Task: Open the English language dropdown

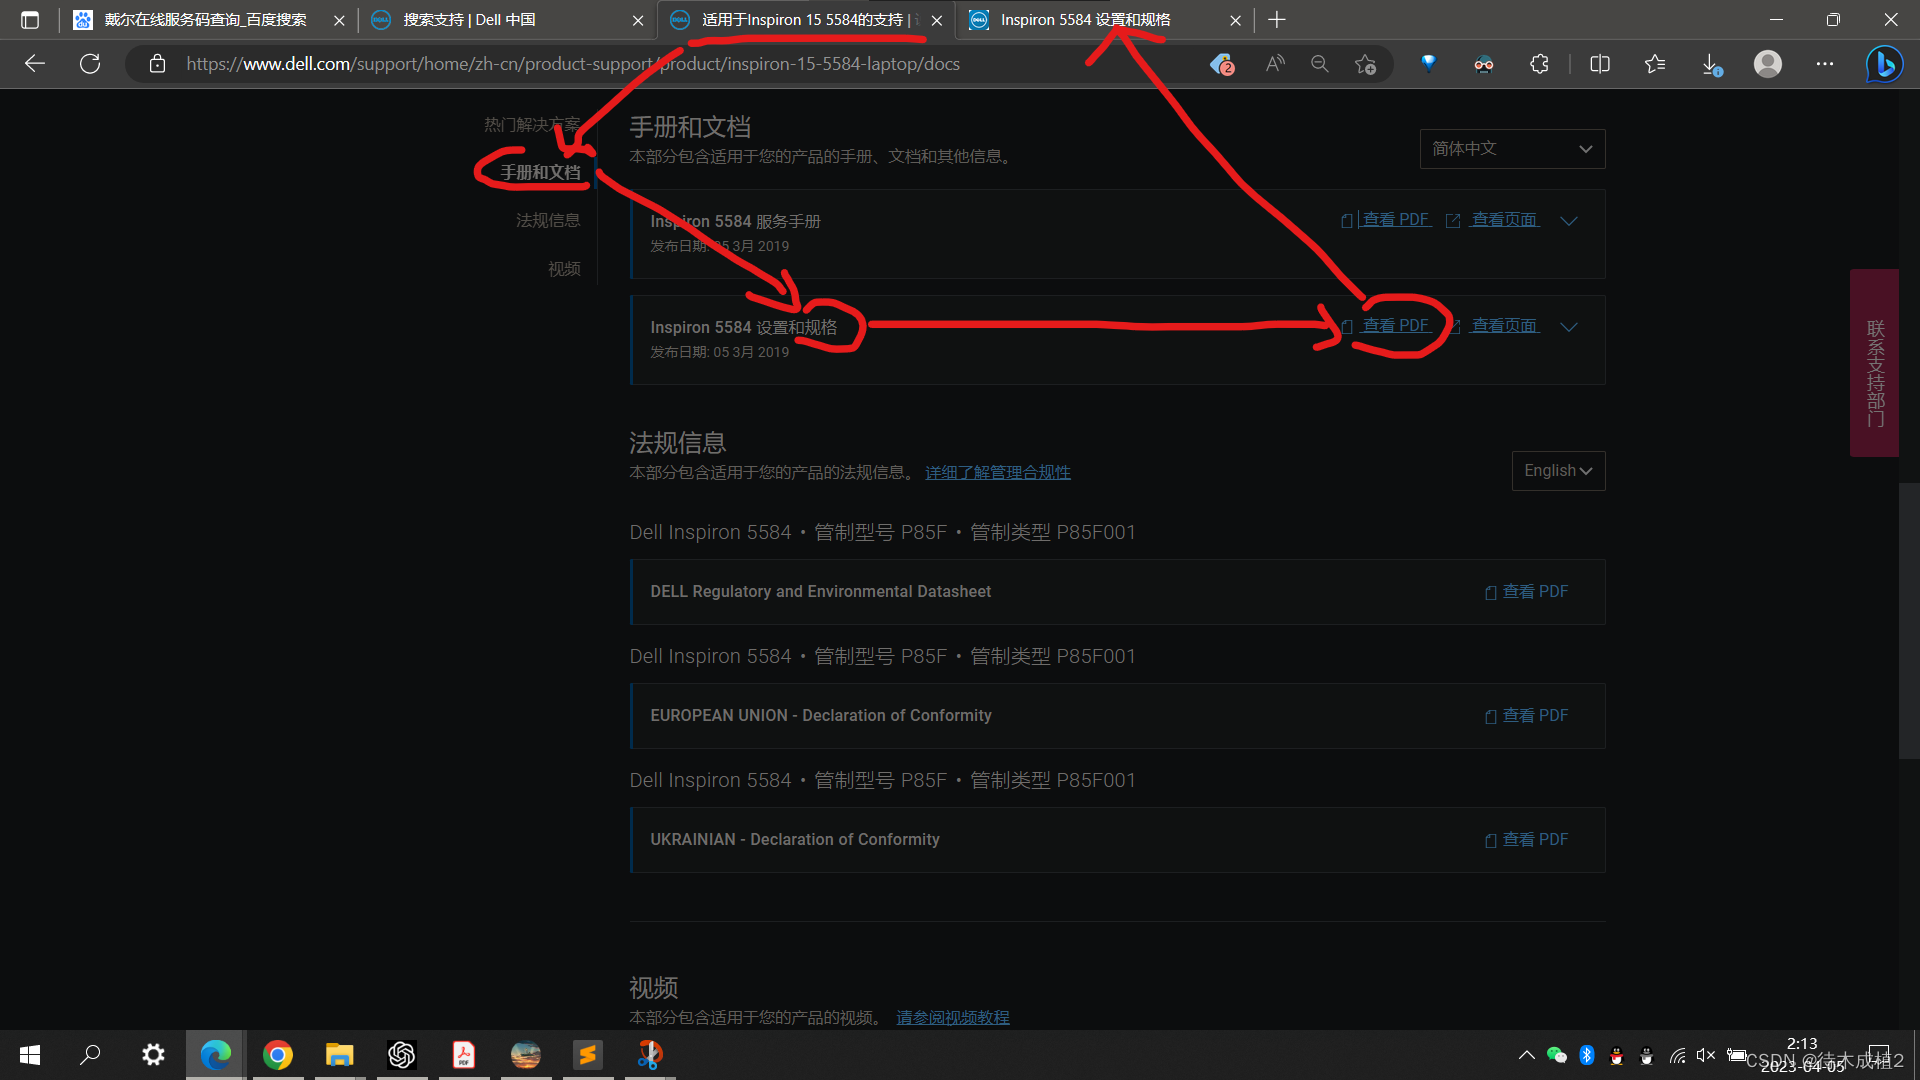Action: [x=1558, y=471]
